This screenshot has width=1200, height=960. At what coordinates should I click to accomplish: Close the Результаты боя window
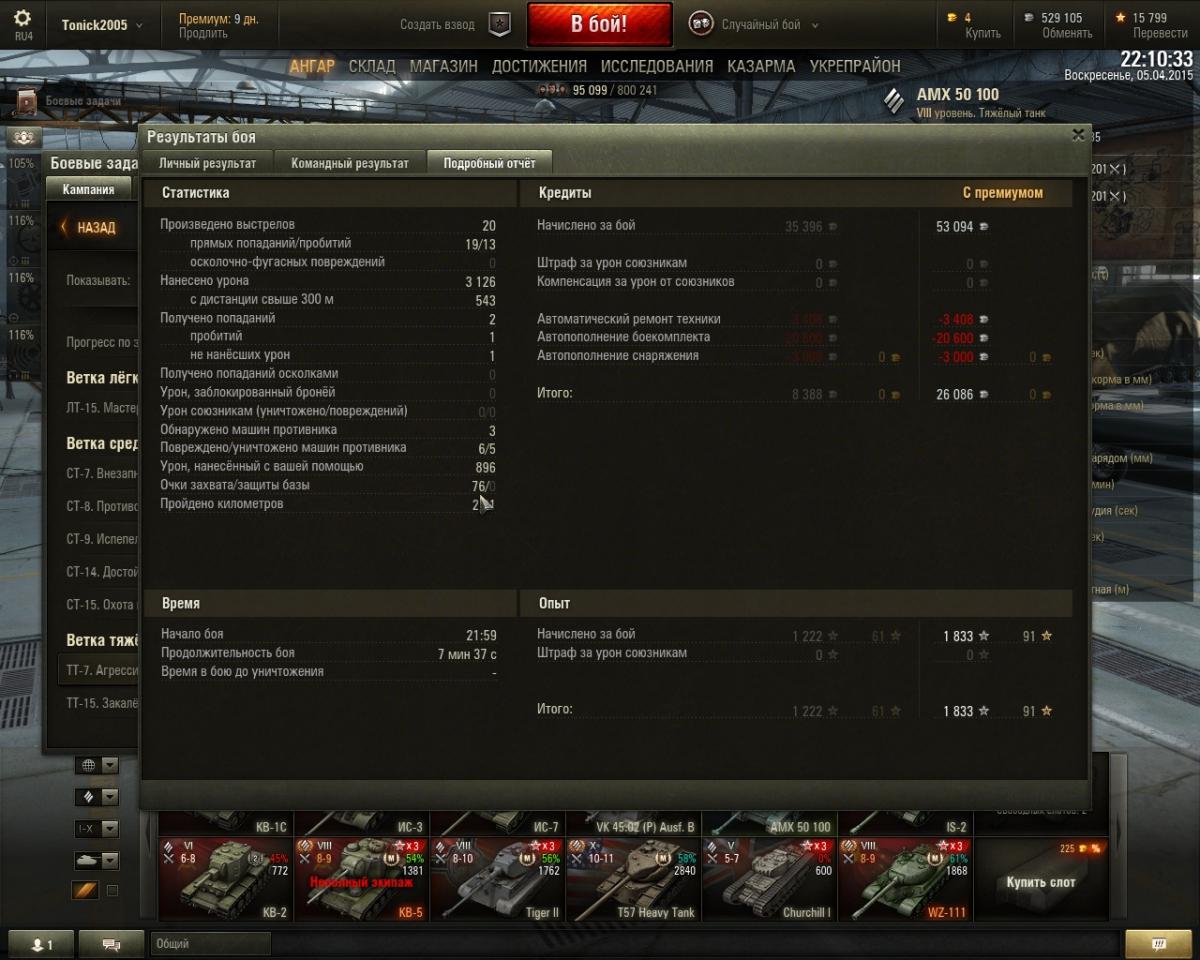click(1078, 135)
